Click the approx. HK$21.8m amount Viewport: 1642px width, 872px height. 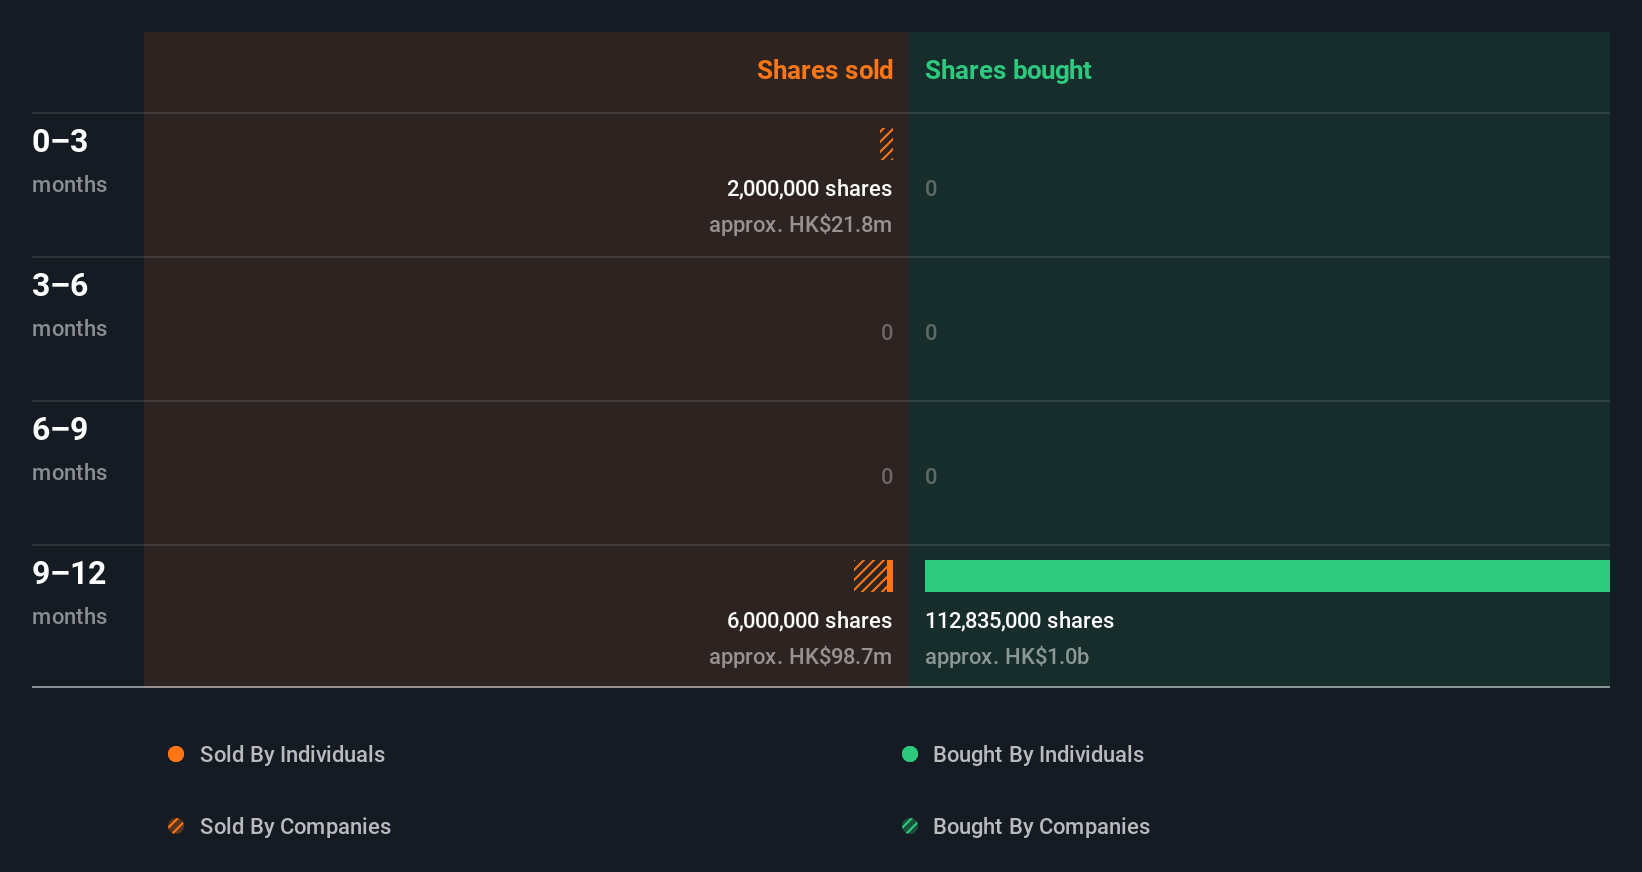coord(800,224)
